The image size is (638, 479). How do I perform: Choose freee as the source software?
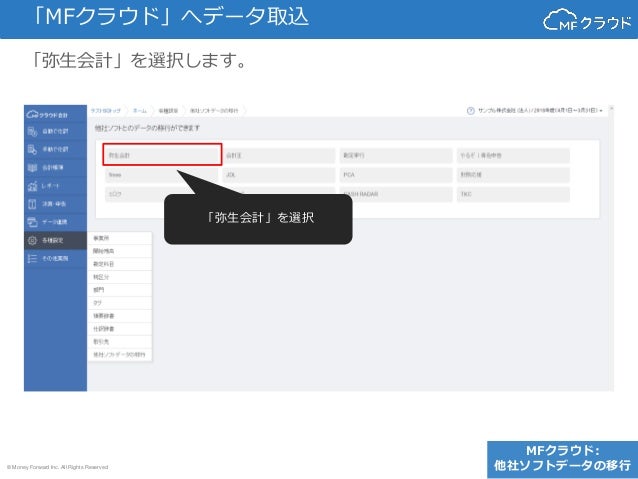click(x=162, y=175)
